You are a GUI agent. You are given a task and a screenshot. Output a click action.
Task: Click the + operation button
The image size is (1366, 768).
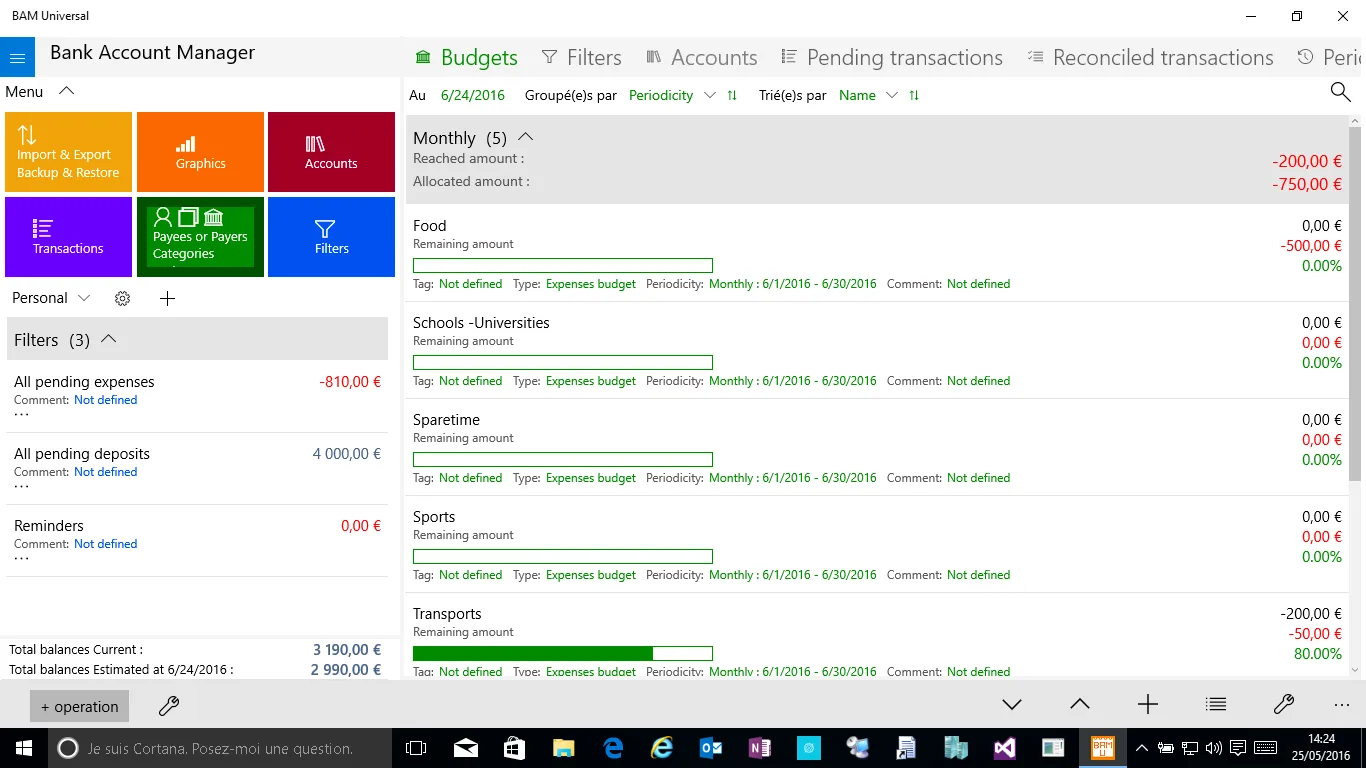pos(79,706)
